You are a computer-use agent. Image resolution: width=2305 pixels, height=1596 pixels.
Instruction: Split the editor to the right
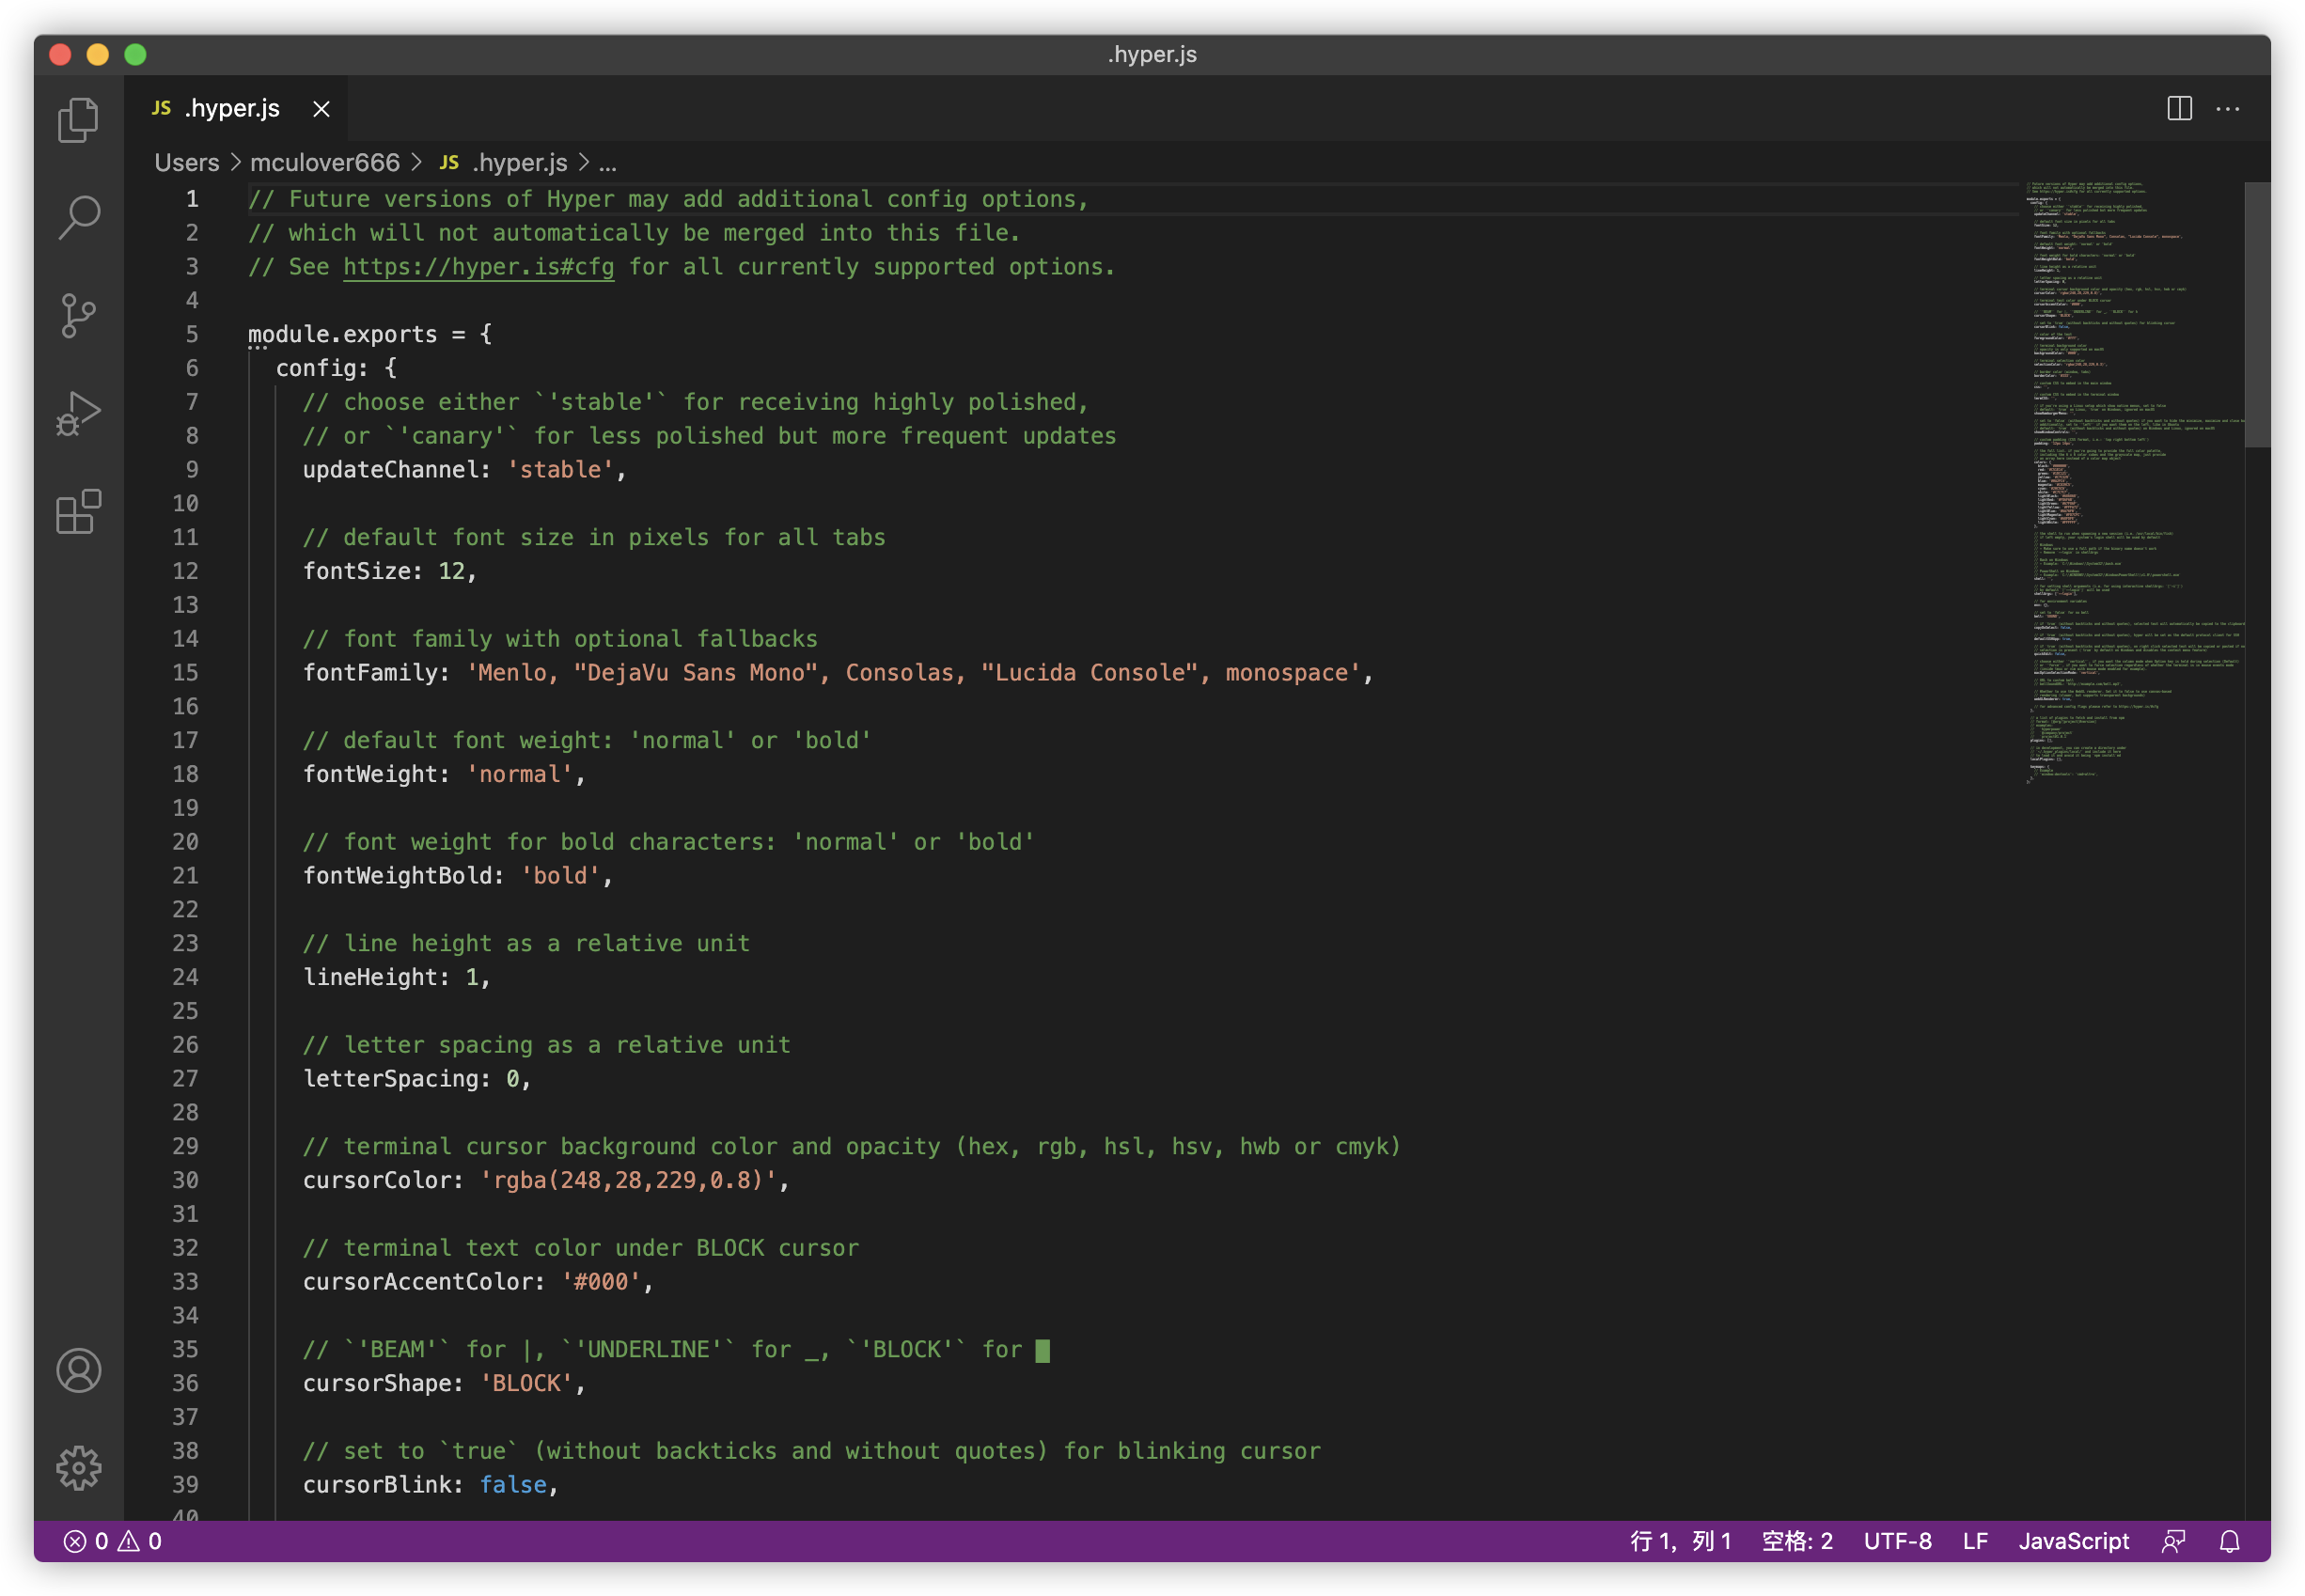coord(2179,108)
